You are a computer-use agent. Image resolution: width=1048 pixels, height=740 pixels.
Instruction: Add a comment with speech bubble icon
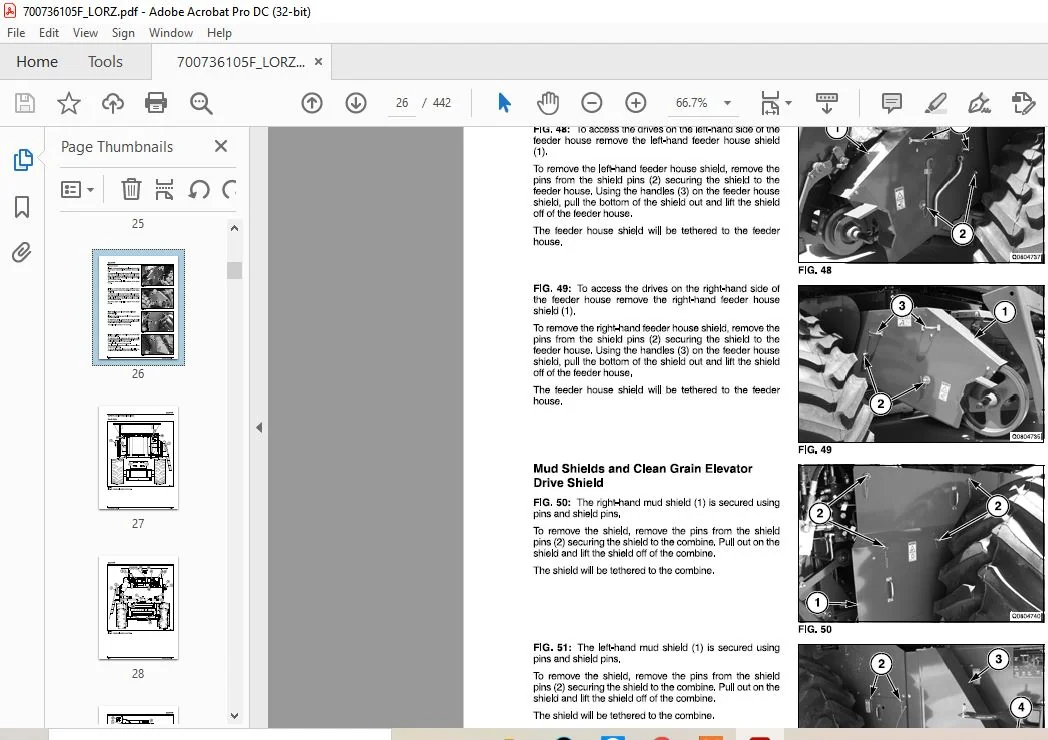click(892, 103)
